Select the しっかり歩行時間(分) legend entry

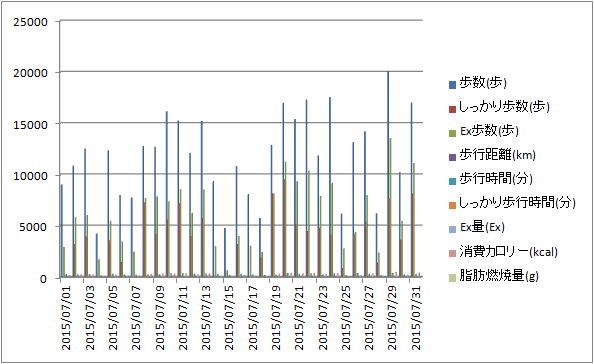(512, 203)
